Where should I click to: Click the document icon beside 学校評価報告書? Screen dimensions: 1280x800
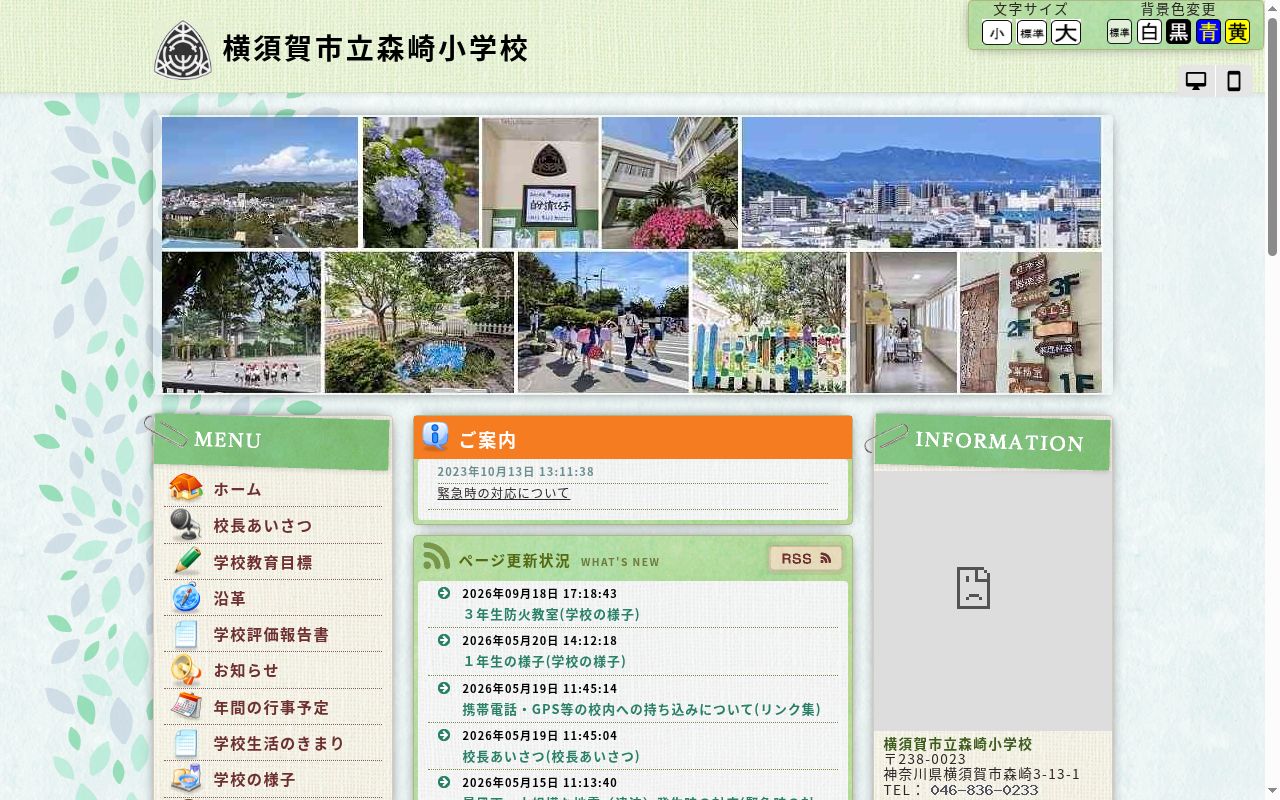[x=186, y=634]
